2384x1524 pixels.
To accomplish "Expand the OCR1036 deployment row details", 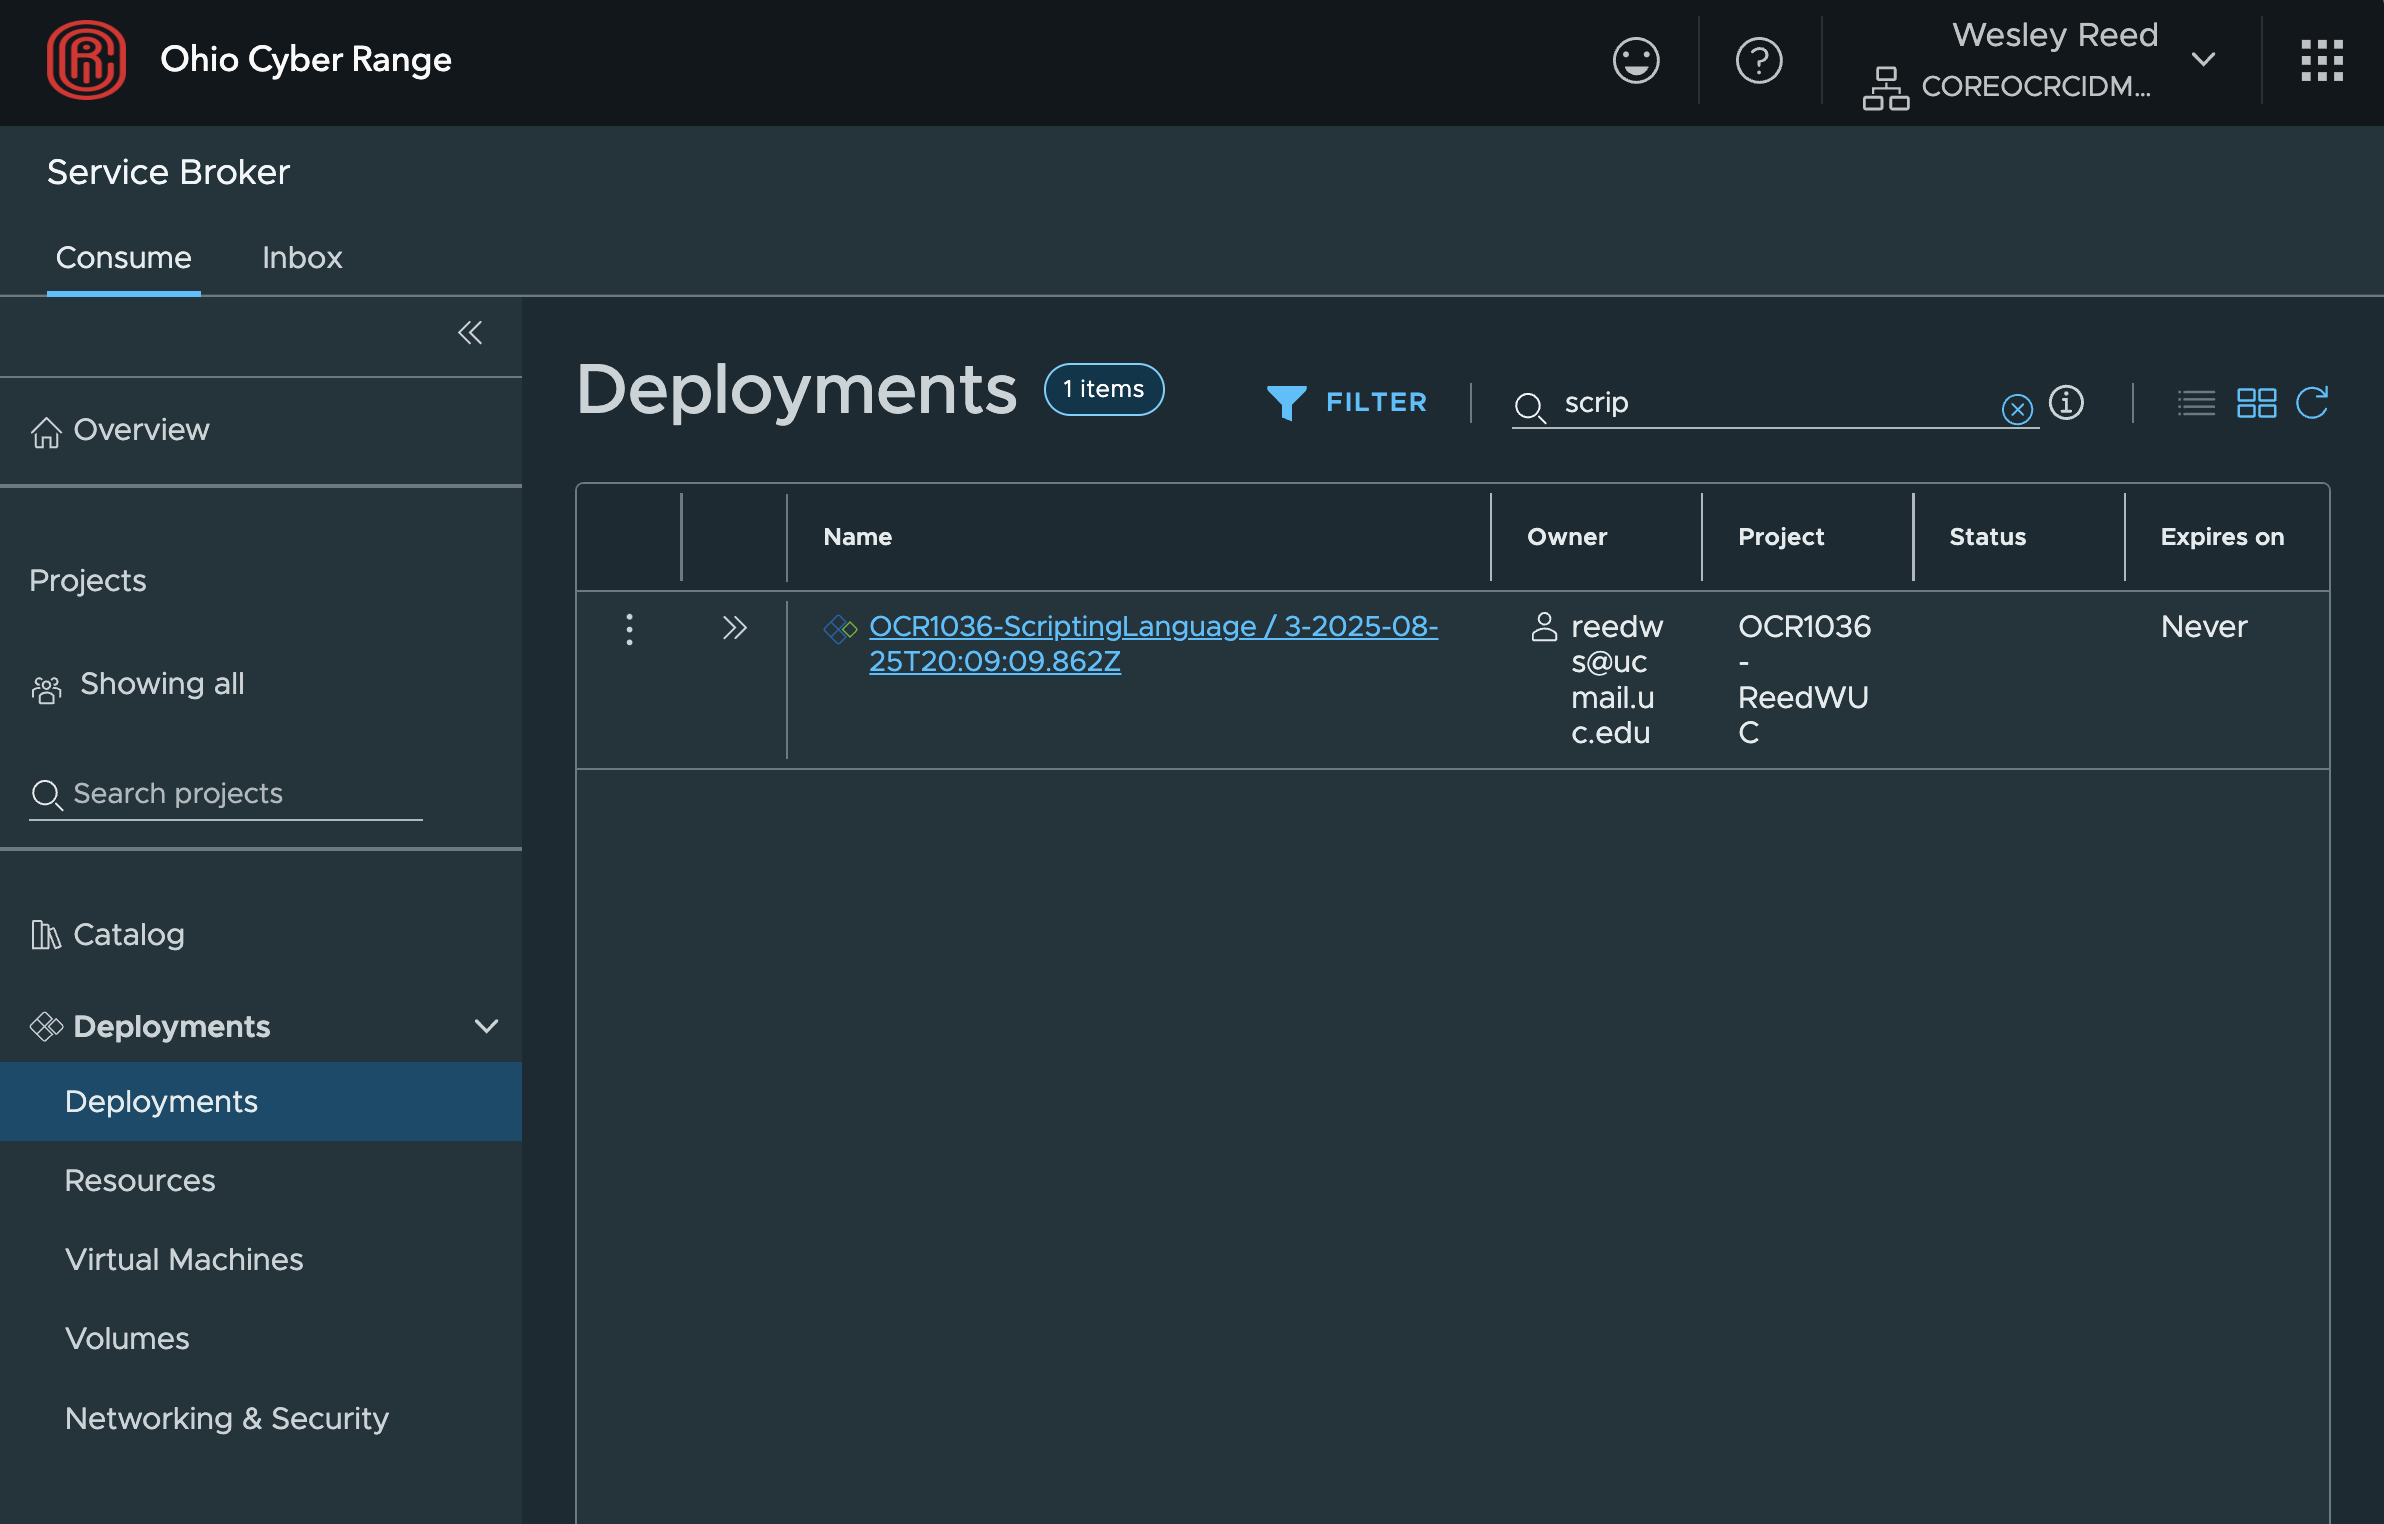I will coord(735,628).
